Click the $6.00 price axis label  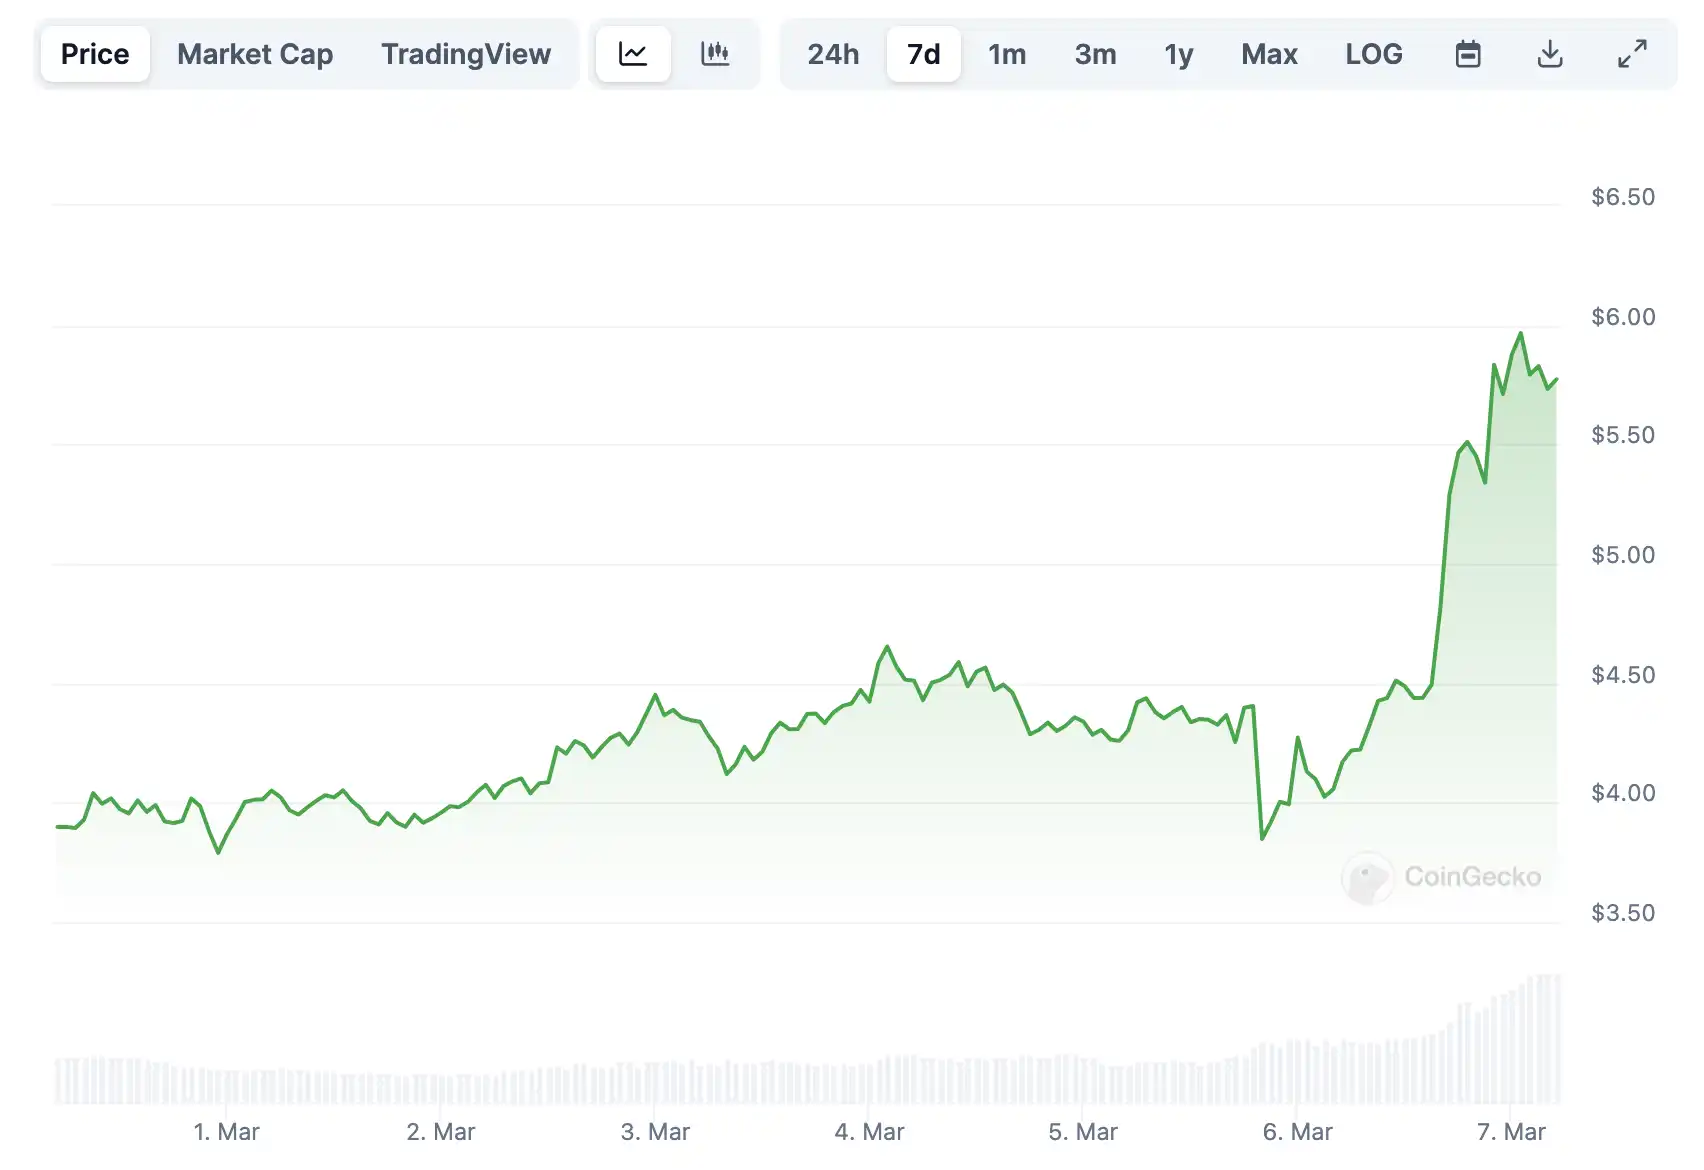coord(1623,317)
